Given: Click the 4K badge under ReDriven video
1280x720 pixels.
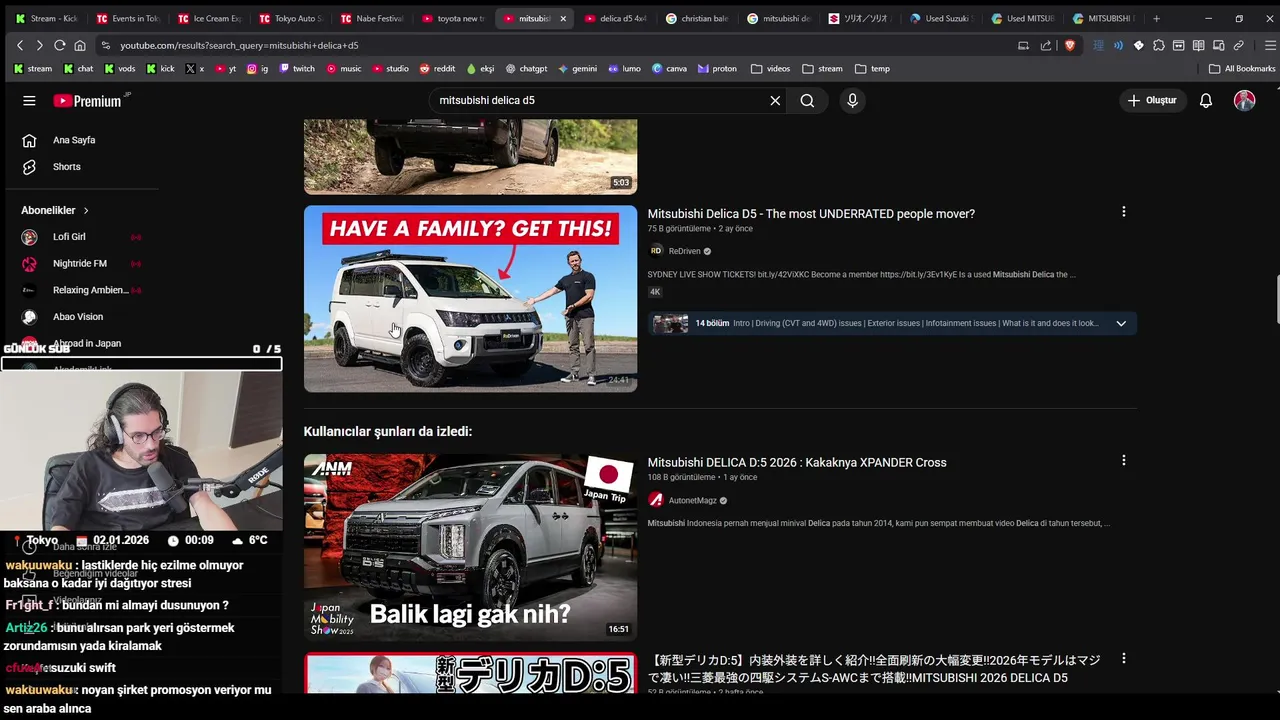Looking at the screenshot, I should (655, 292).
